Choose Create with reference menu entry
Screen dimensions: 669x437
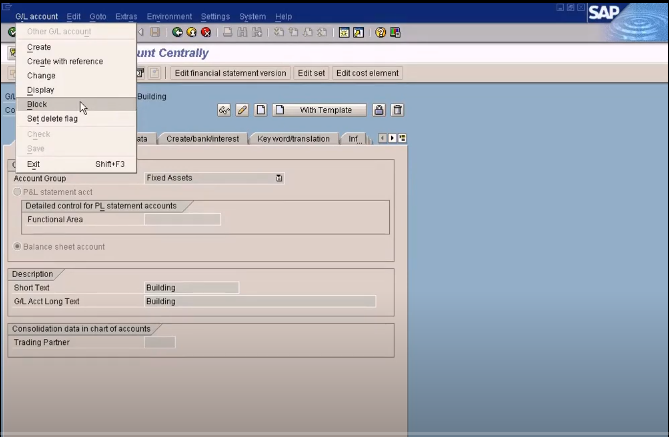pyautogui.click(x=76, y=61)
